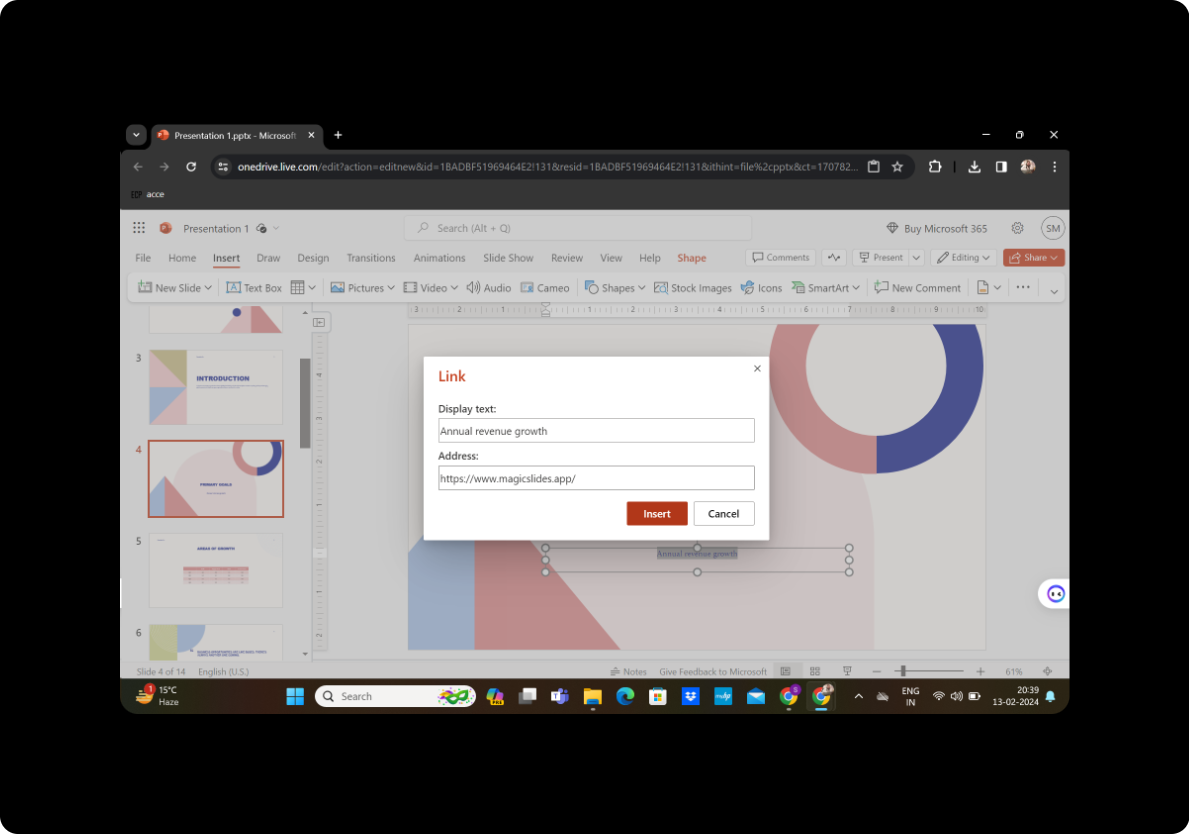Open the ribbon more options ellipsis
Viewport: 1189px width, 834px height.
[x=1023, y=287]
